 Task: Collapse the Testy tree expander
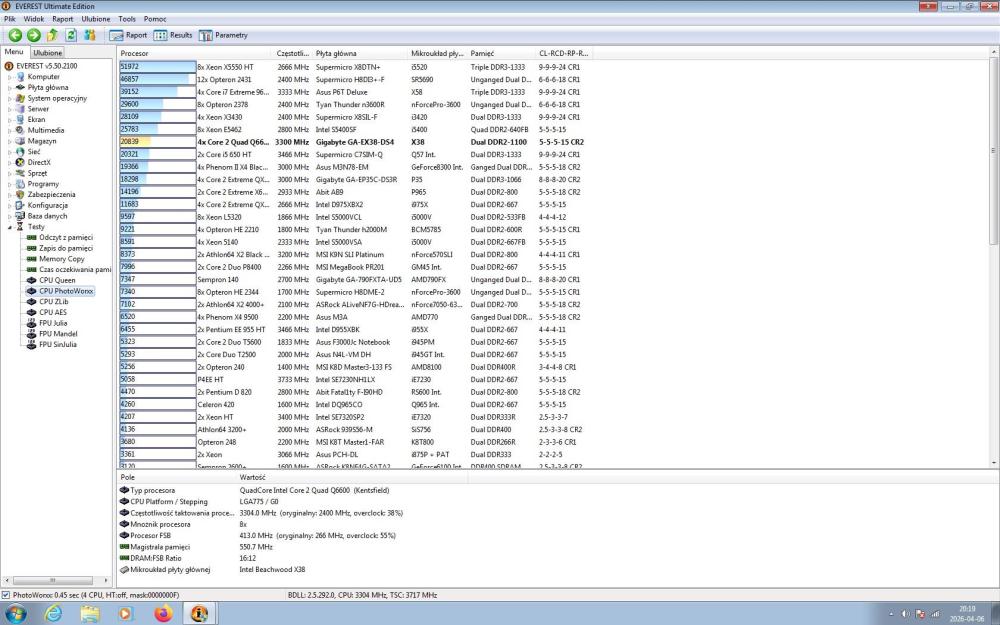[x=10, y=227]
